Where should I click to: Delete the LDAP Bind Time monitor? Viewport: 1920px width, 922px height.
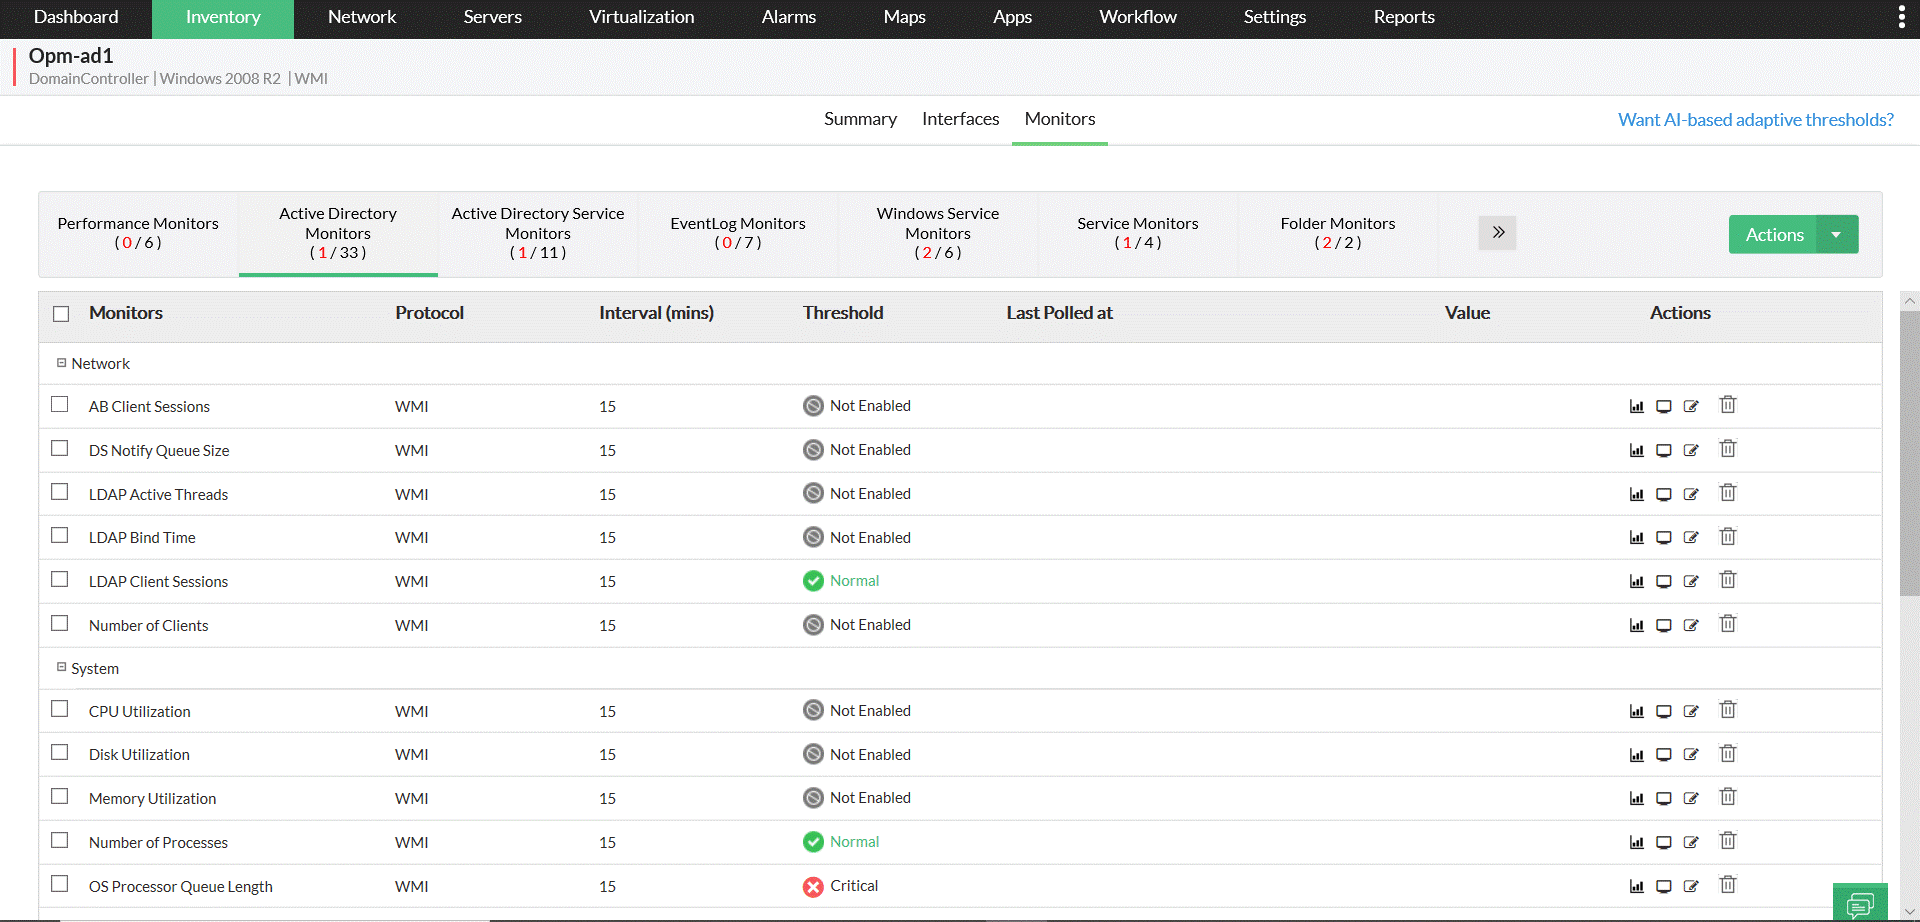1727,537
